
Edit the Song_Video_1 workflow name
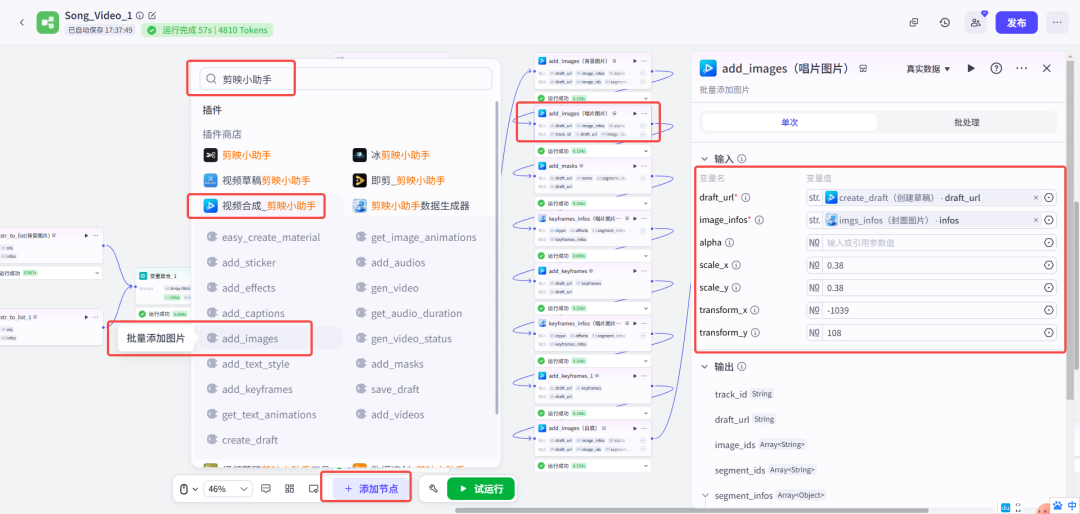point(152,14)
